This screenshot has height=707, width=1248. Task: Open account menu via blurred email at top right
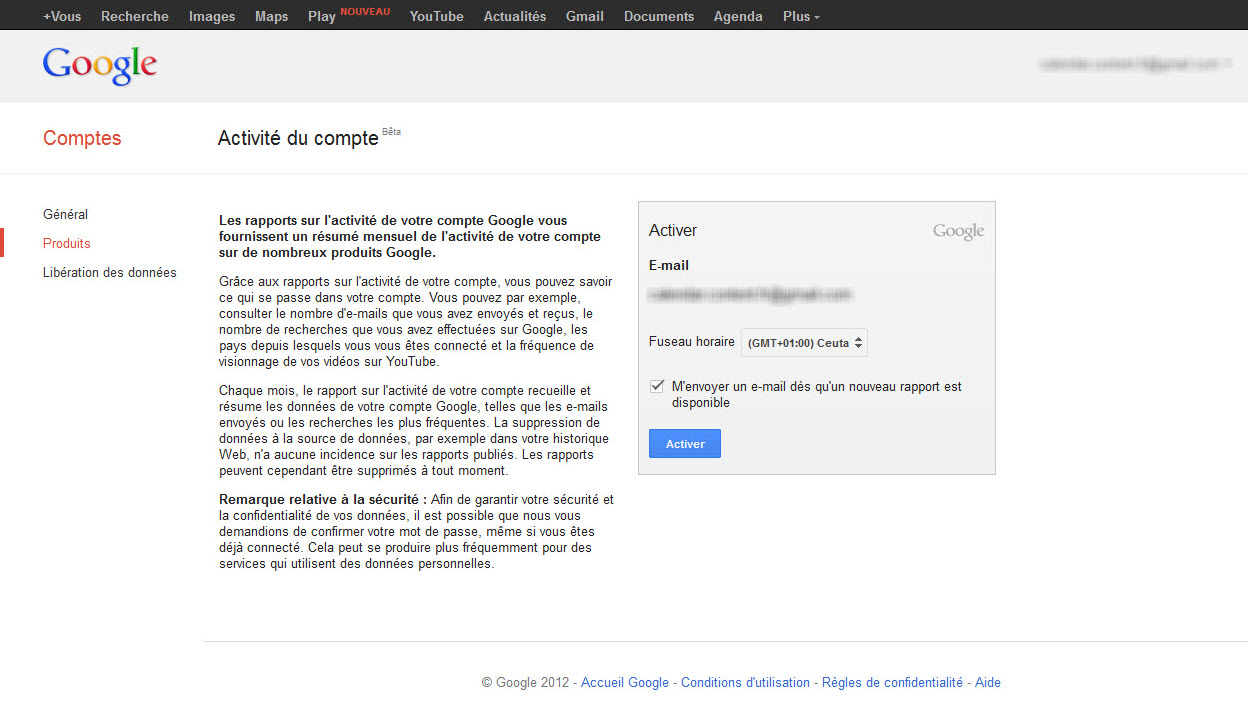pyautogui.click(x=1134, y=64)
